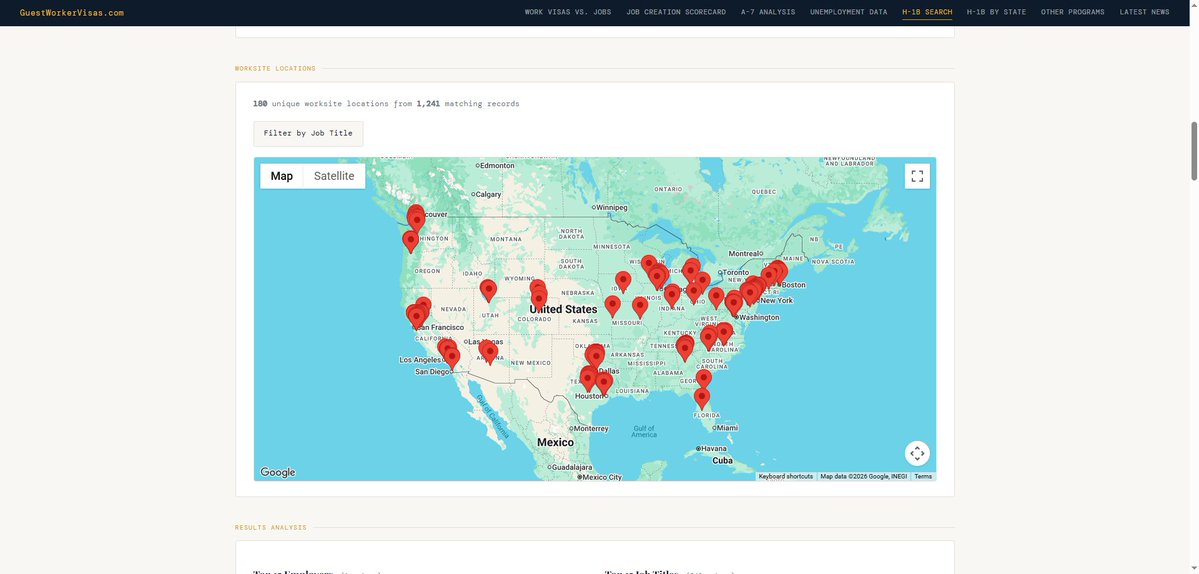Click the 'Mexico' map label
1199x574 pixels.
[555, 443]
